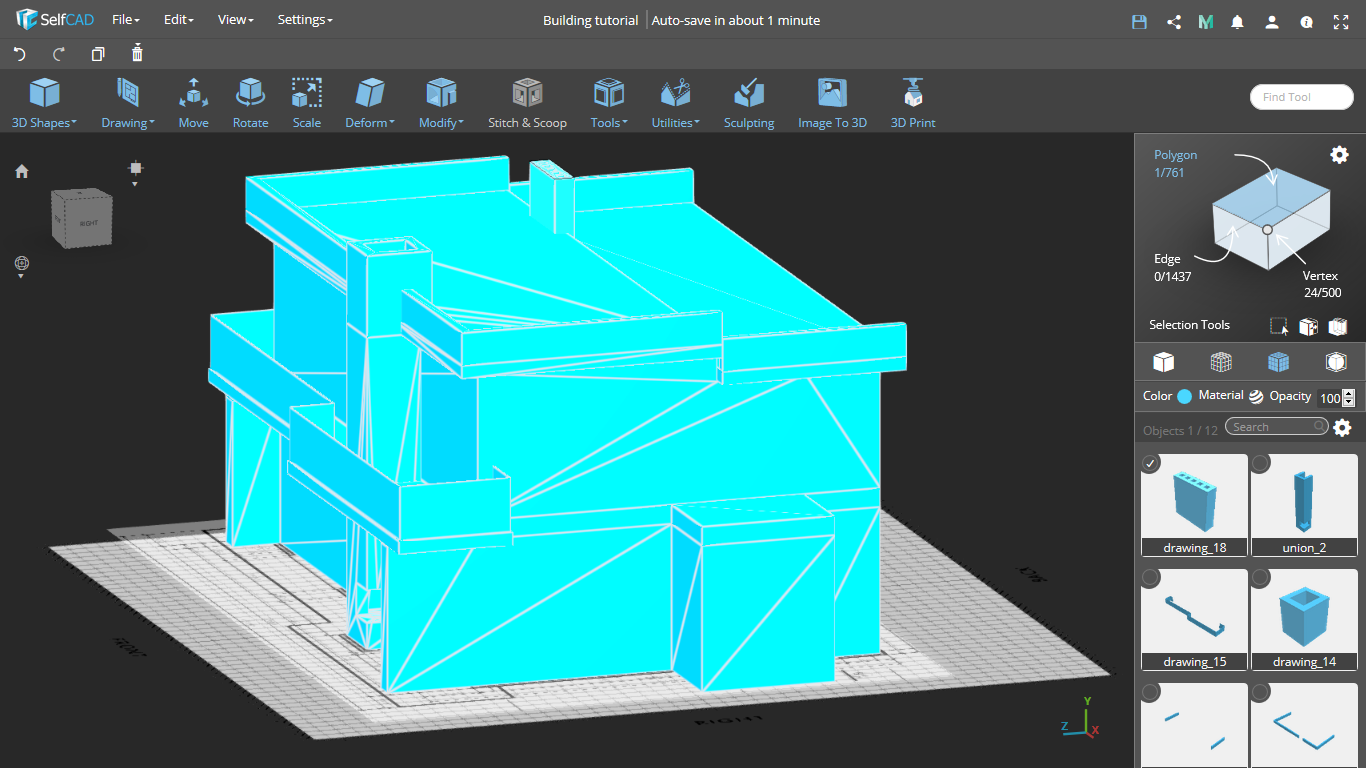Click the Home view icon
The width and height of the screenshot is (1366, 768).
point(22,172)
